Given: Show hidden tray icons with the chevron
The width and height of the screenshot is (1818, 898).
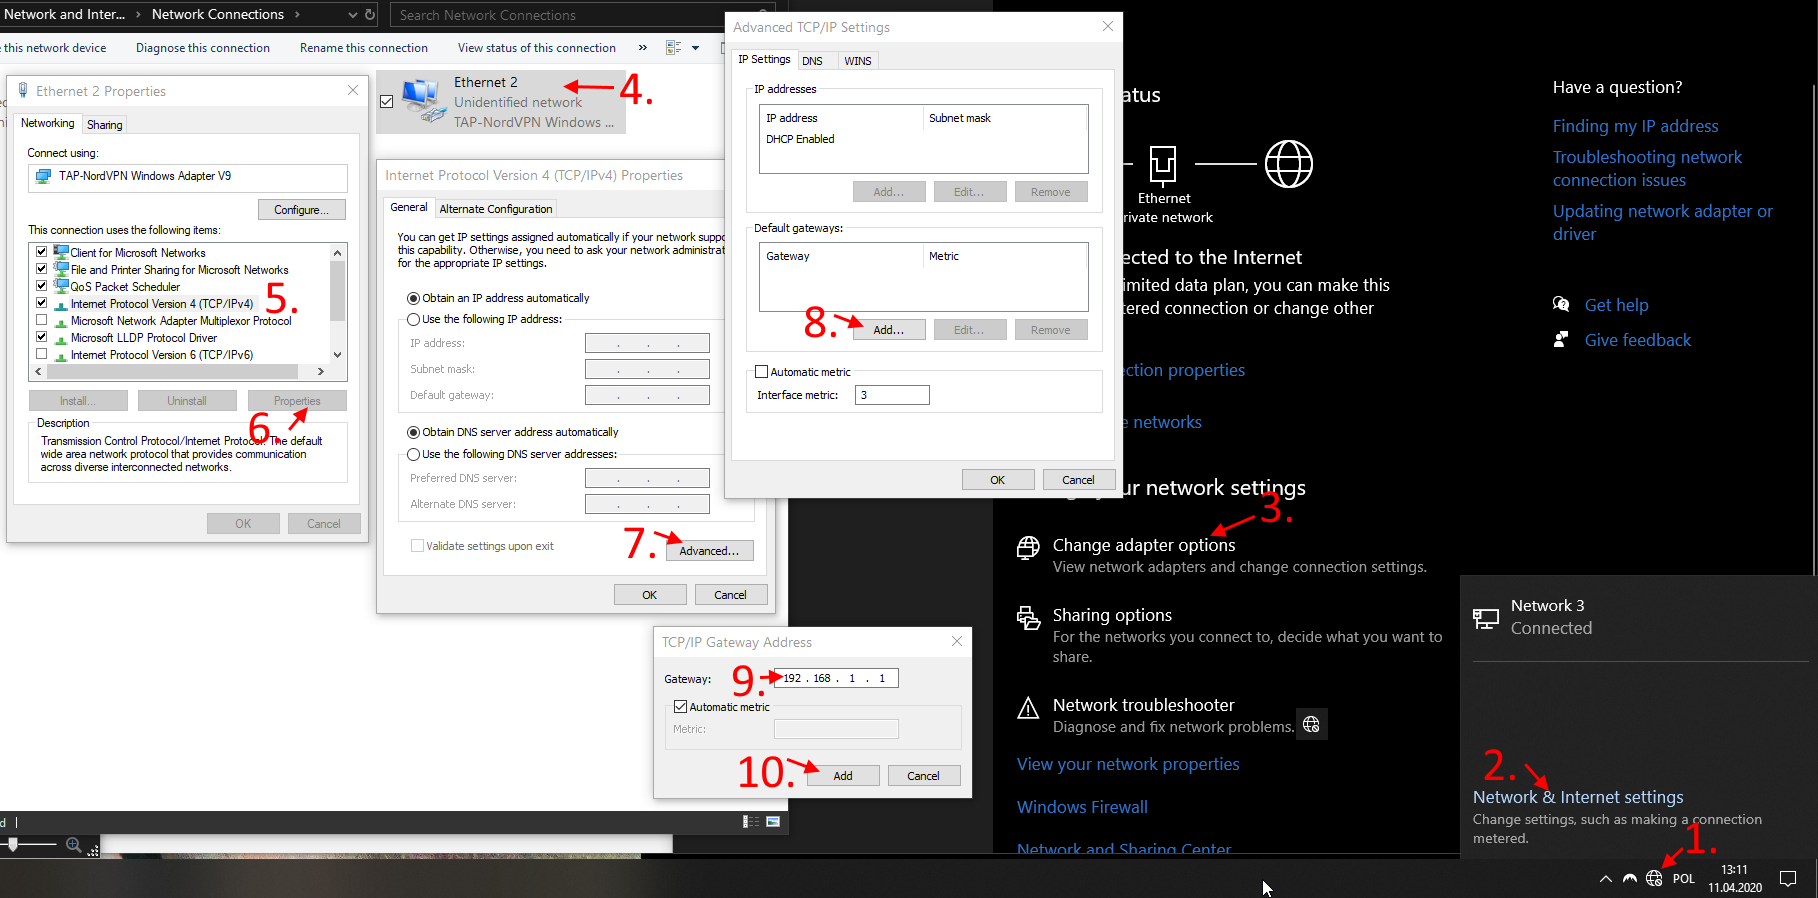Looking at the screenshot, I should pyautogui.click(x=1605, y=878).
